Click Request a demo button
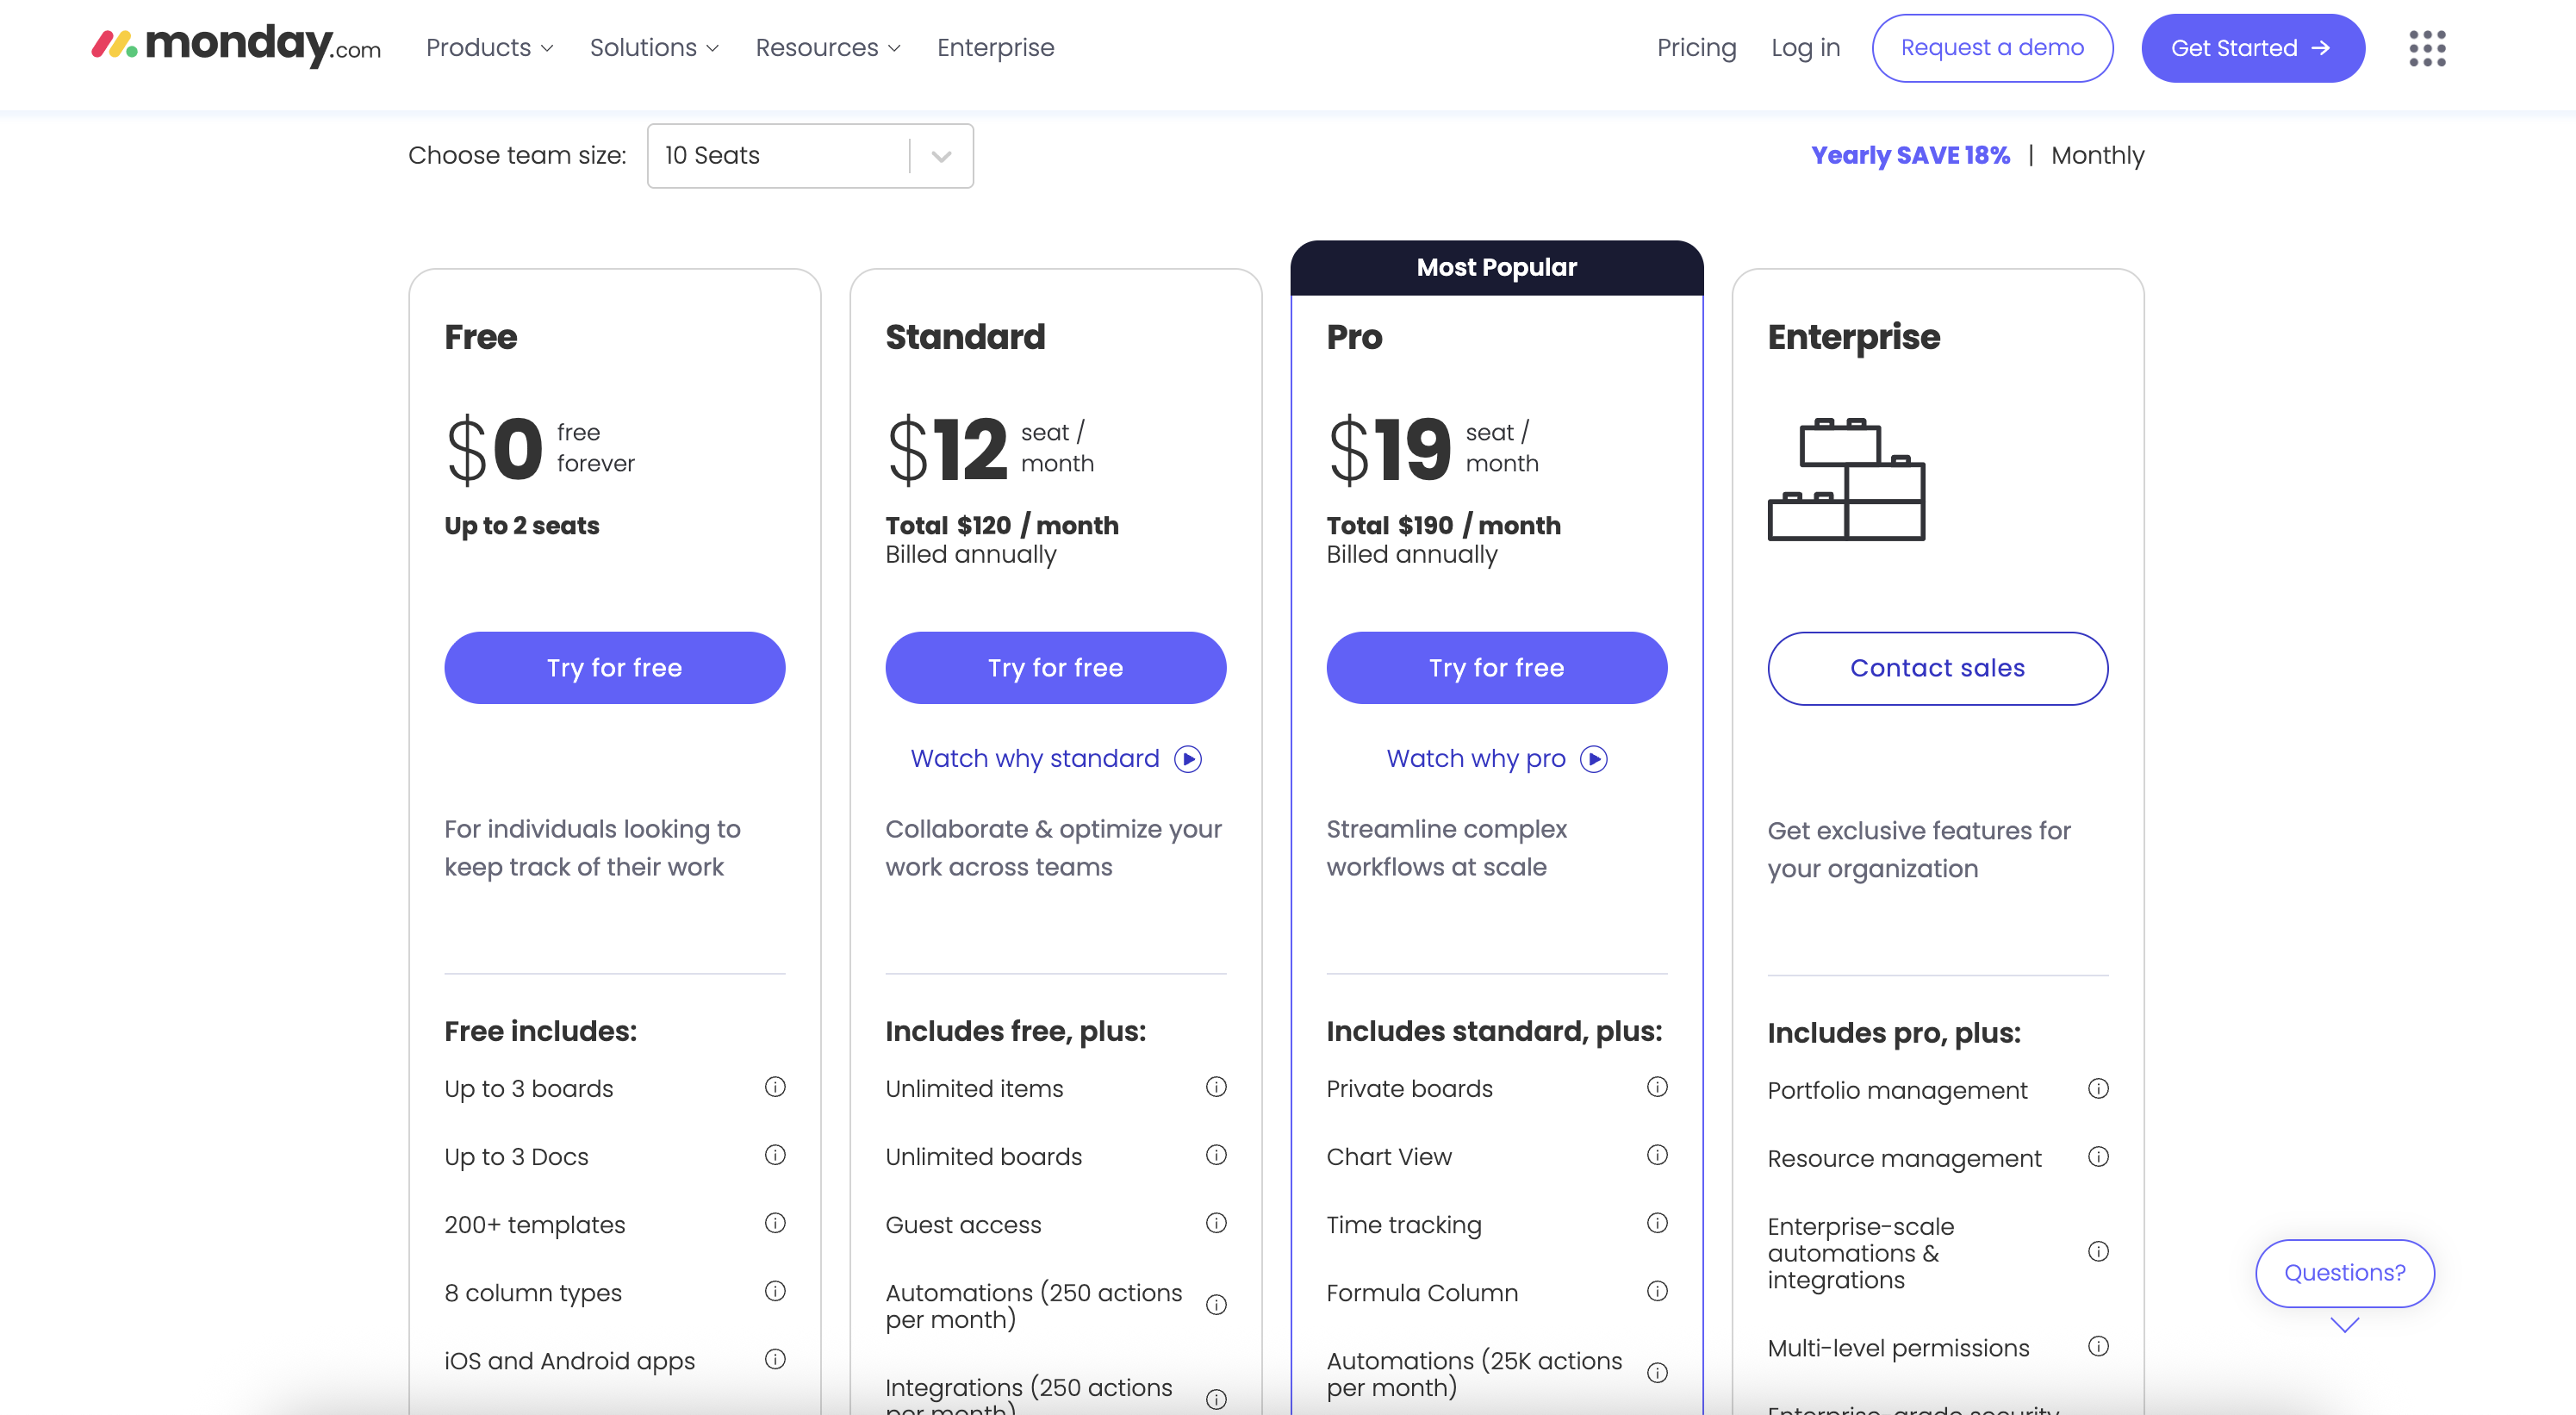 point(1992,48)
